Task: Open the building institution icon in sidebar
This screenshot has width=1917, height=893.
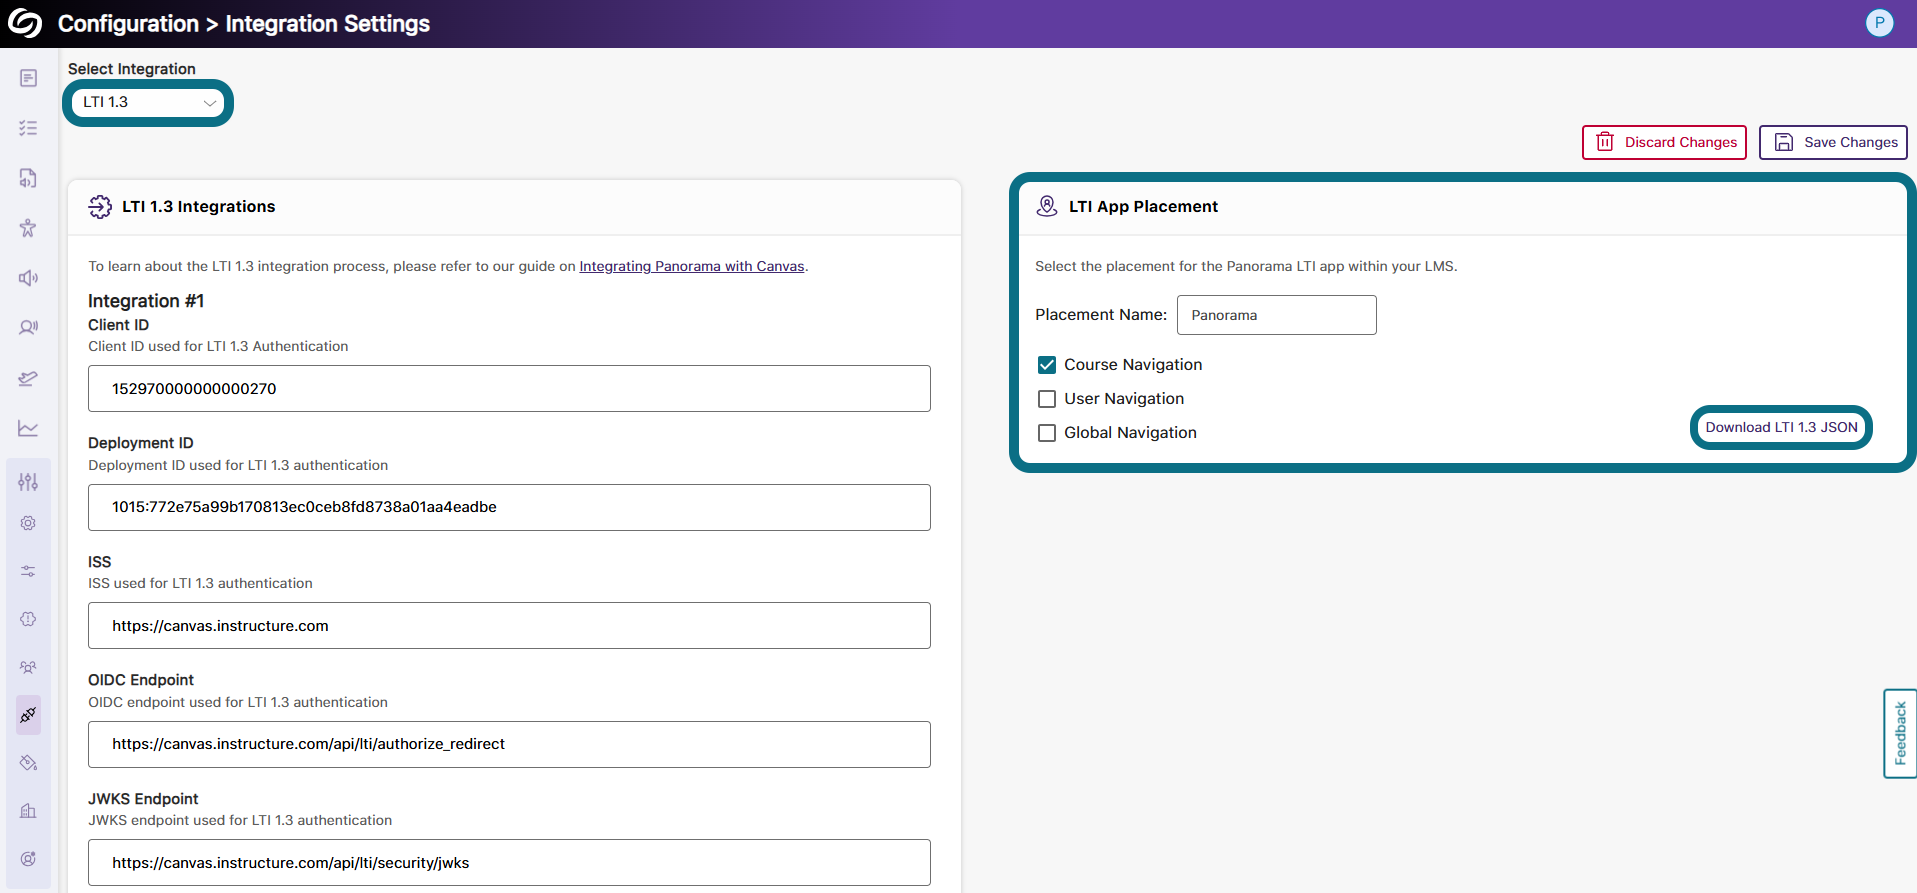Action: click(28, 811)
